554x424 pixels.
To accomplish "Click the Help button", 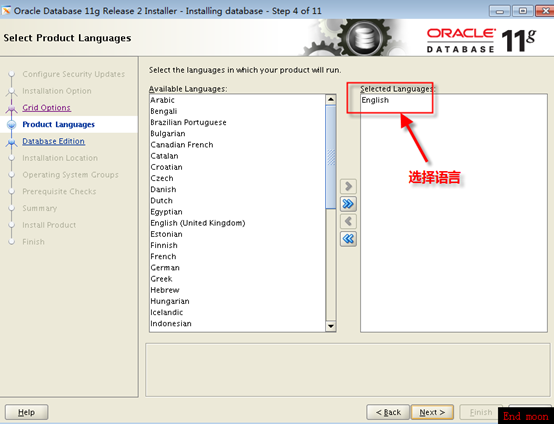I will (x=26, y=412).
